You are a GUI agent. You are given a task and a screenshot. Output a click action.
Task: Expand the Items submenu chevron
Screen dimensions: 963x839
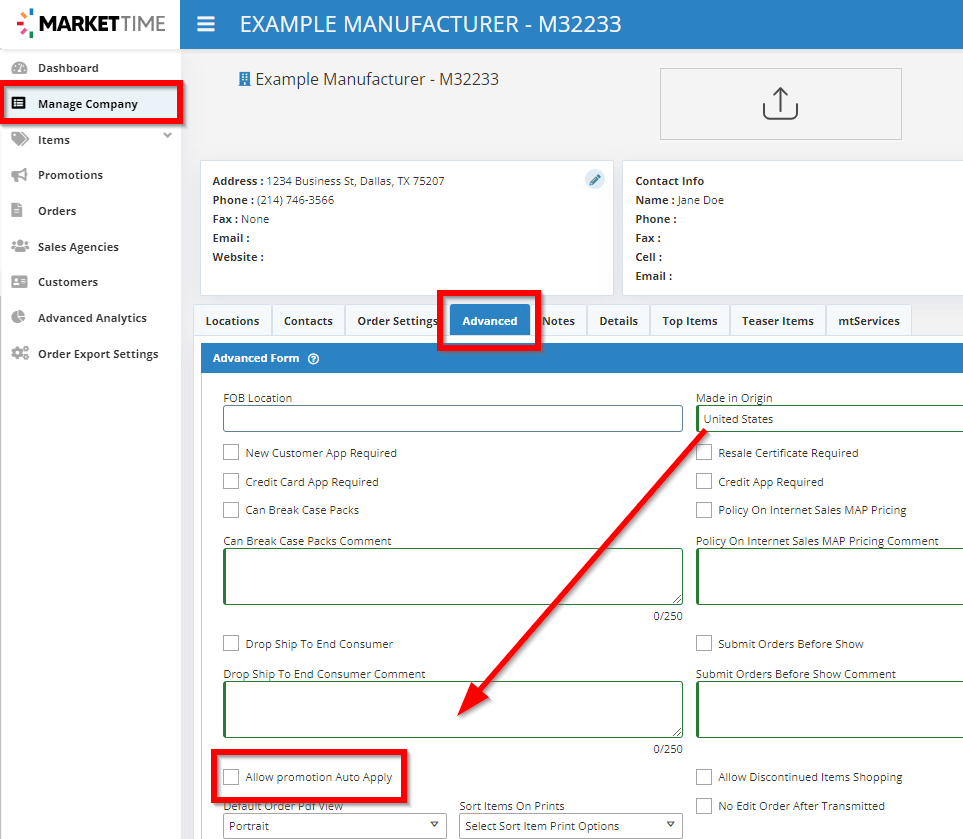pos(168,135)
